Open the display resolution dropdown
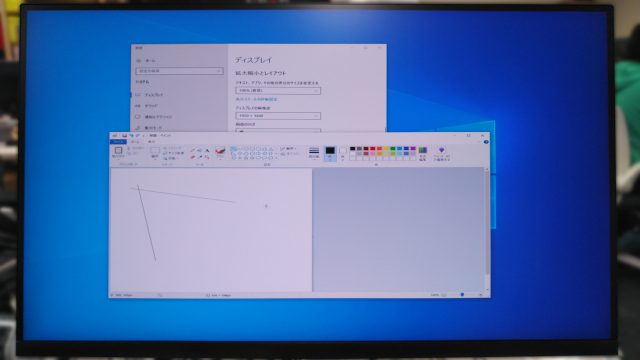 click(x=278, y=116)
